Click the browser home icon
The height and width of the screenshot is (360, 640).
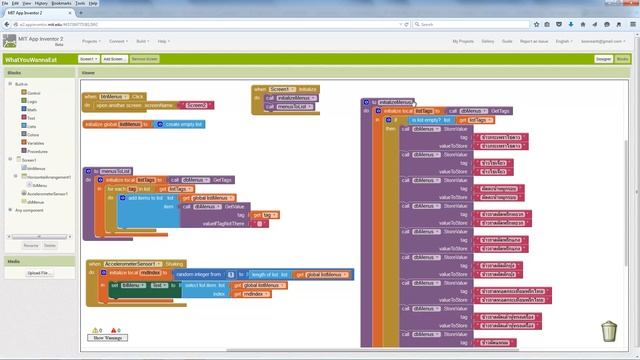coord(583,24)
